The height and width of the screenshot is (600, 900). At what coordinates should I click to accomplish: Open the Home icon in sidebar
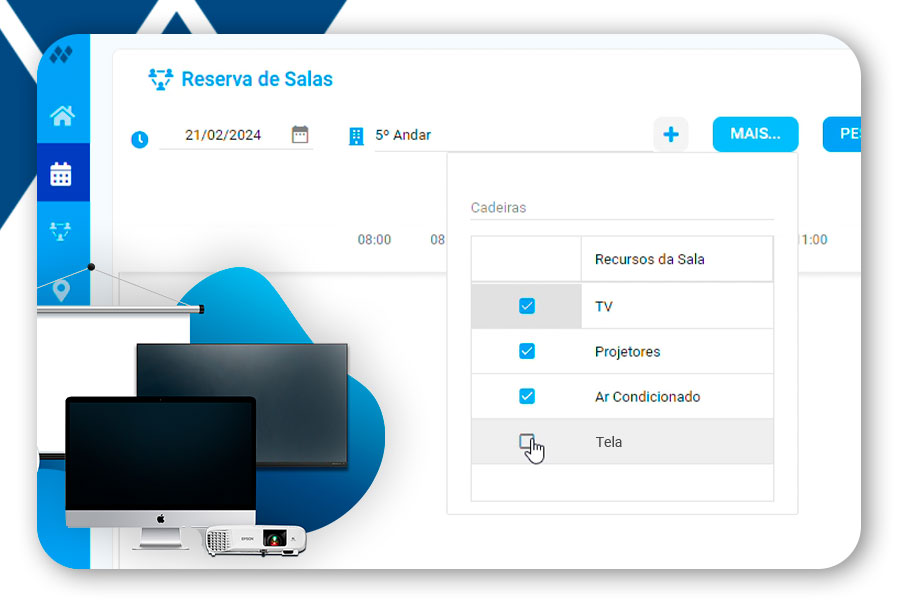coord(62,116)
